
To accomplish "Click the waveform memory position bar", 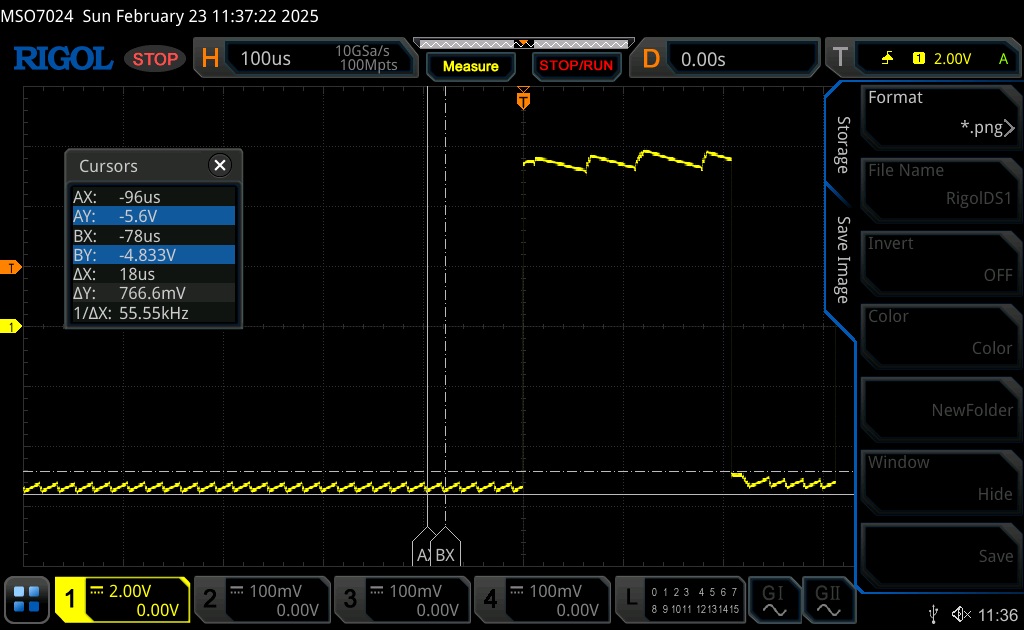I will [523, 44].
